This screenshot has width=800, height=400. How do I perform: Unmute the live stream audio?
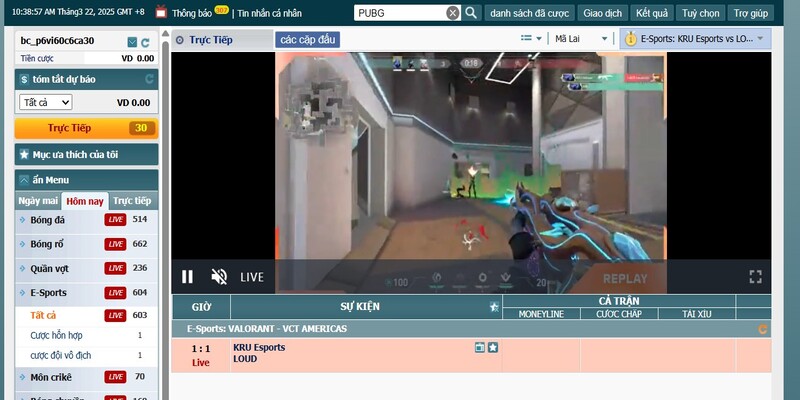pos(219,277)
